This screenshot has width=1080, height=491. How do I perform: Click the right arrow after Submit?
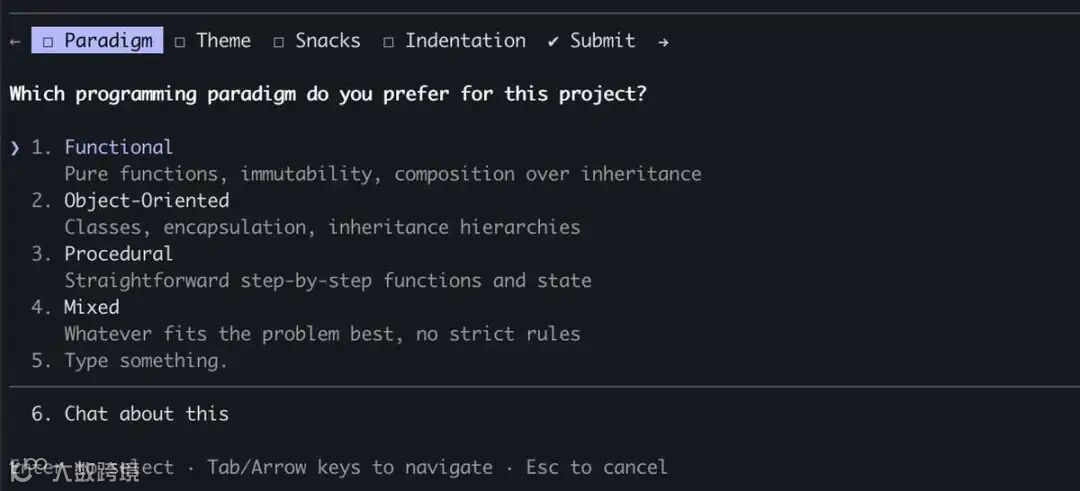[x=663, y=41]
